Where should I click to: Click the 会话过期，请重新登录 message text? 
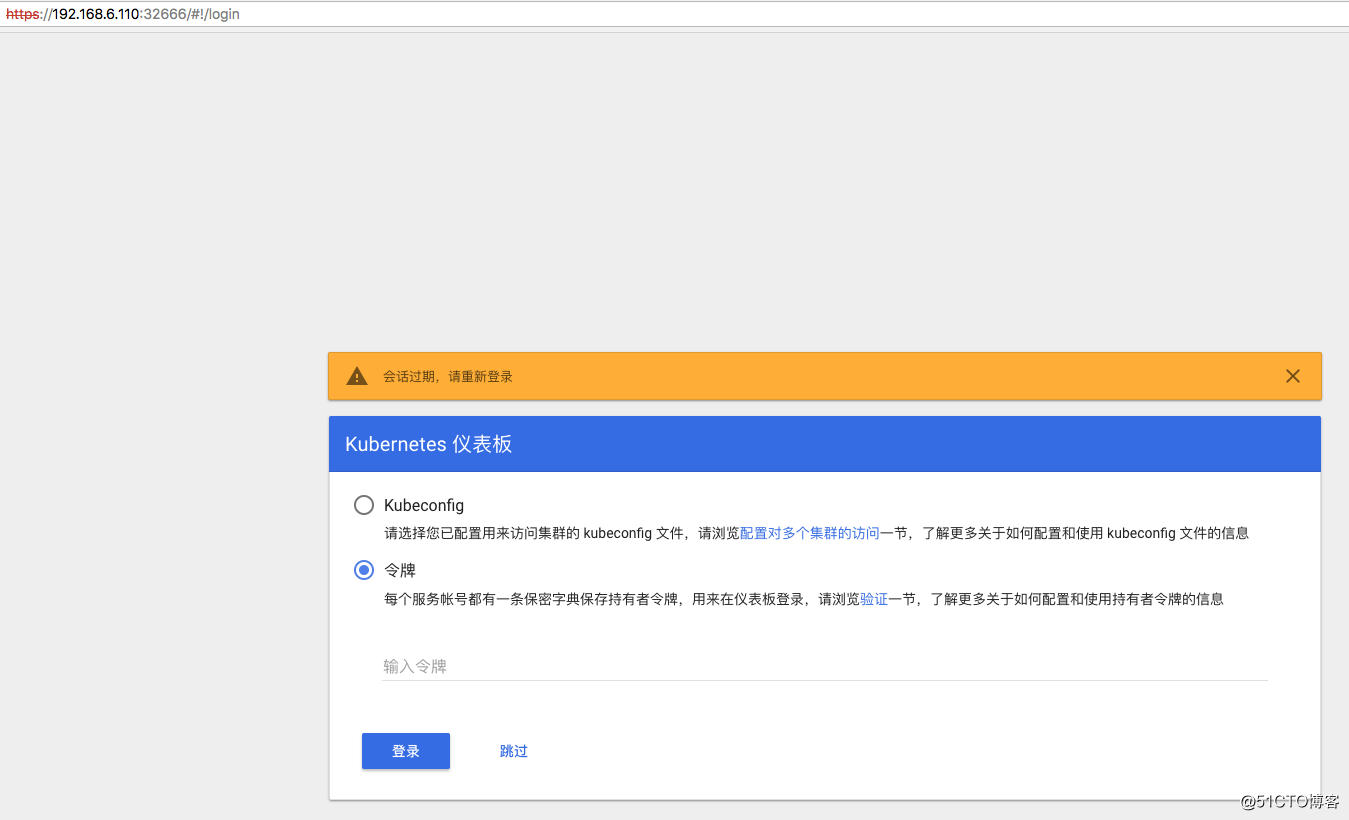448,377
